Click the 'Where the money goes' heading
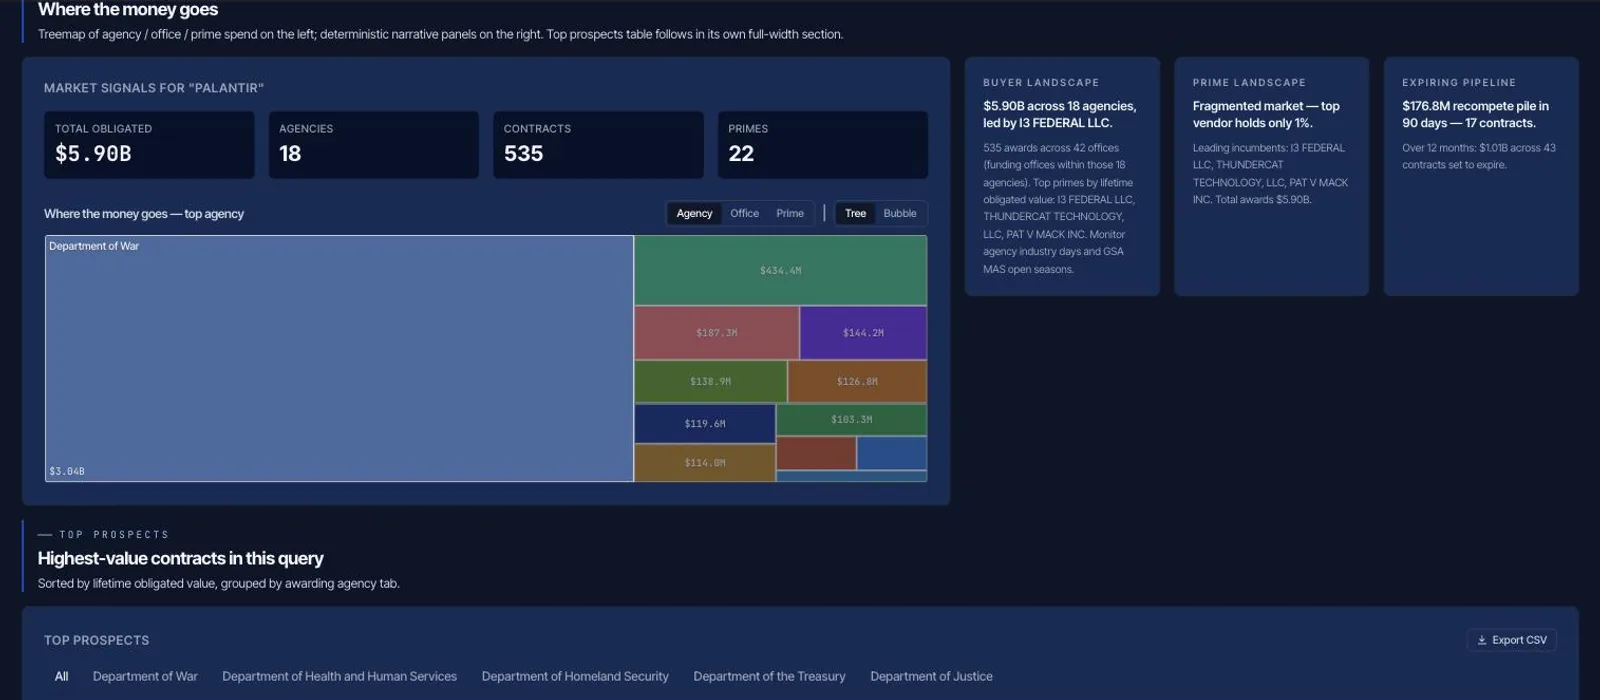 point(128,9)
